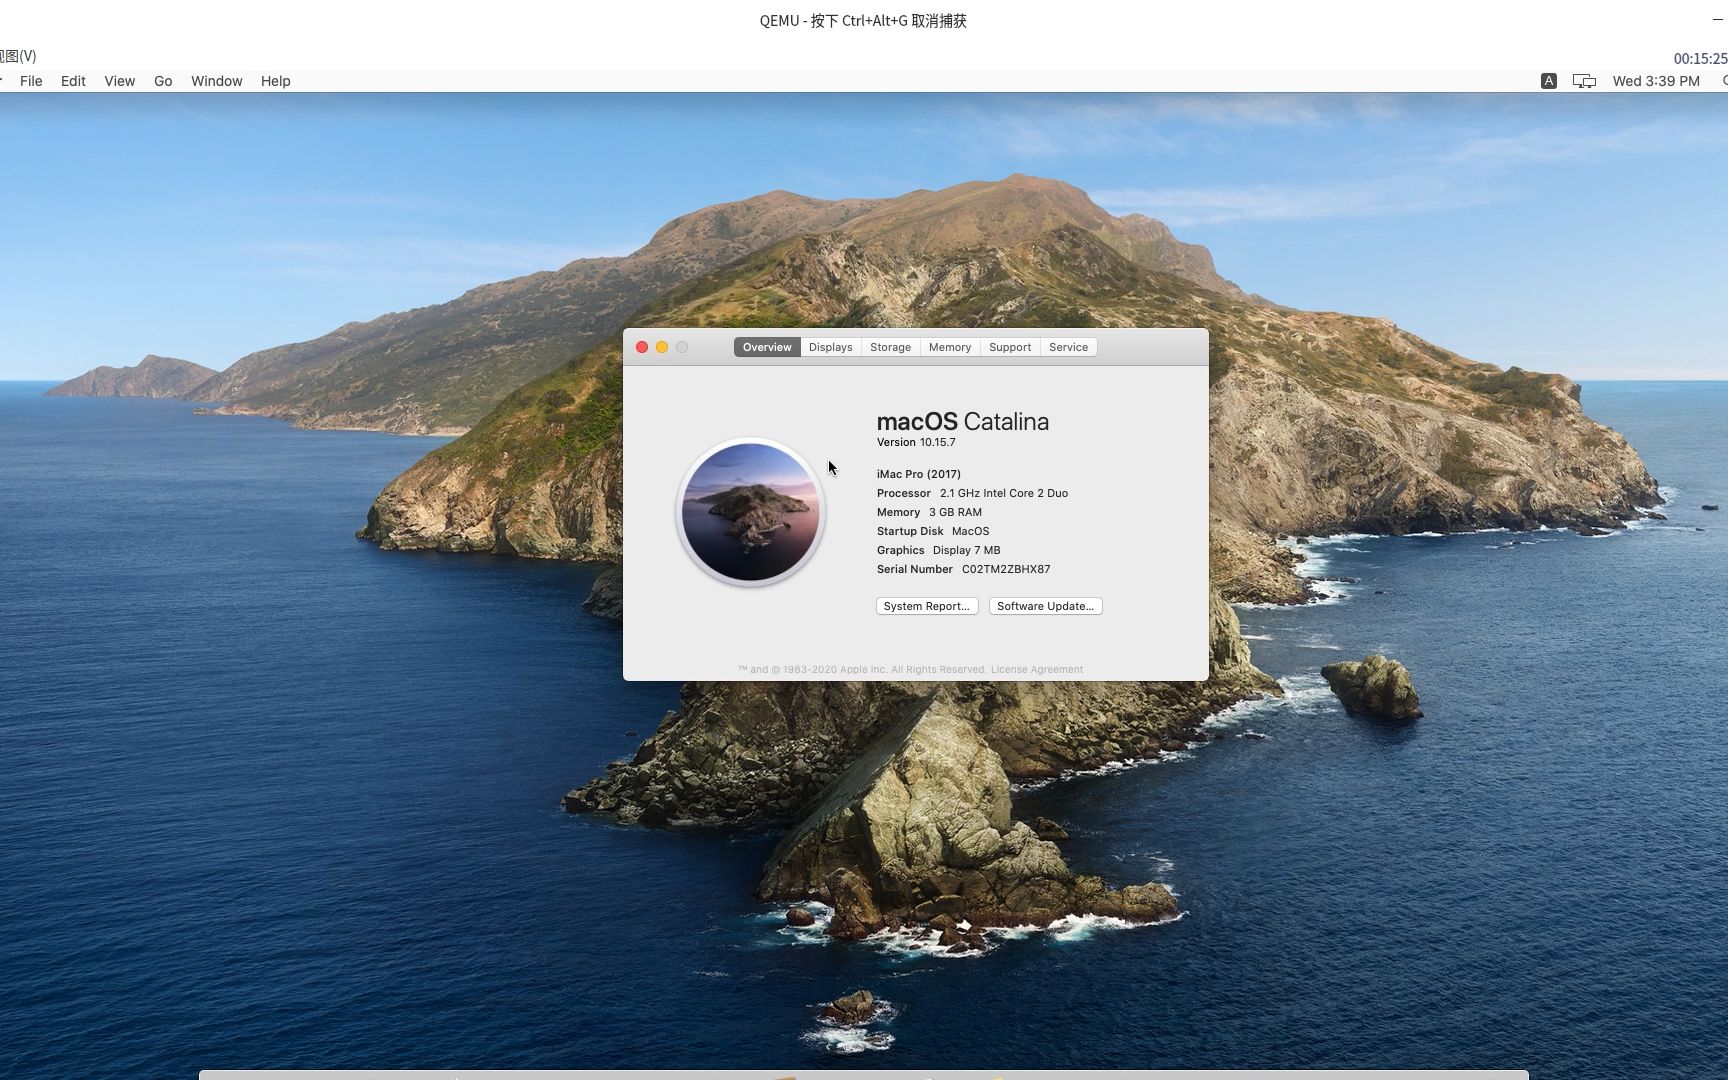This screenshot has height=1080, width=1728.
Task: Open the Go menu
Action: tap(163, 81)
